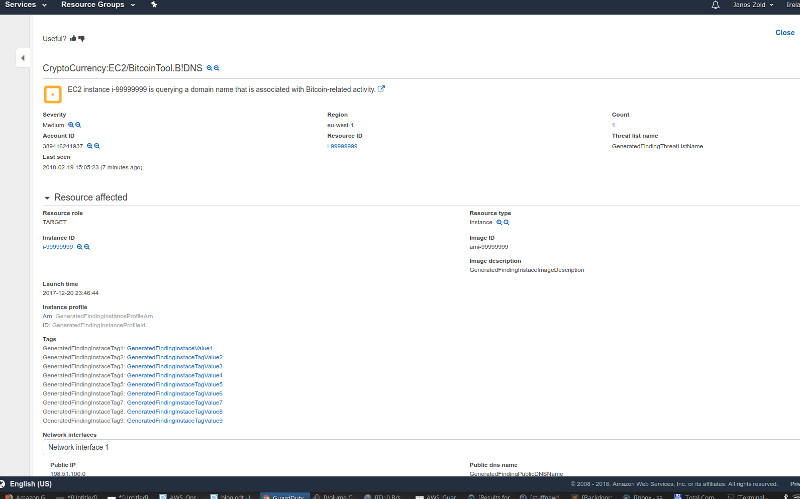
Task: Exclude filter magnifier beside Instance ID link
Action: click(x=87, y=247)
